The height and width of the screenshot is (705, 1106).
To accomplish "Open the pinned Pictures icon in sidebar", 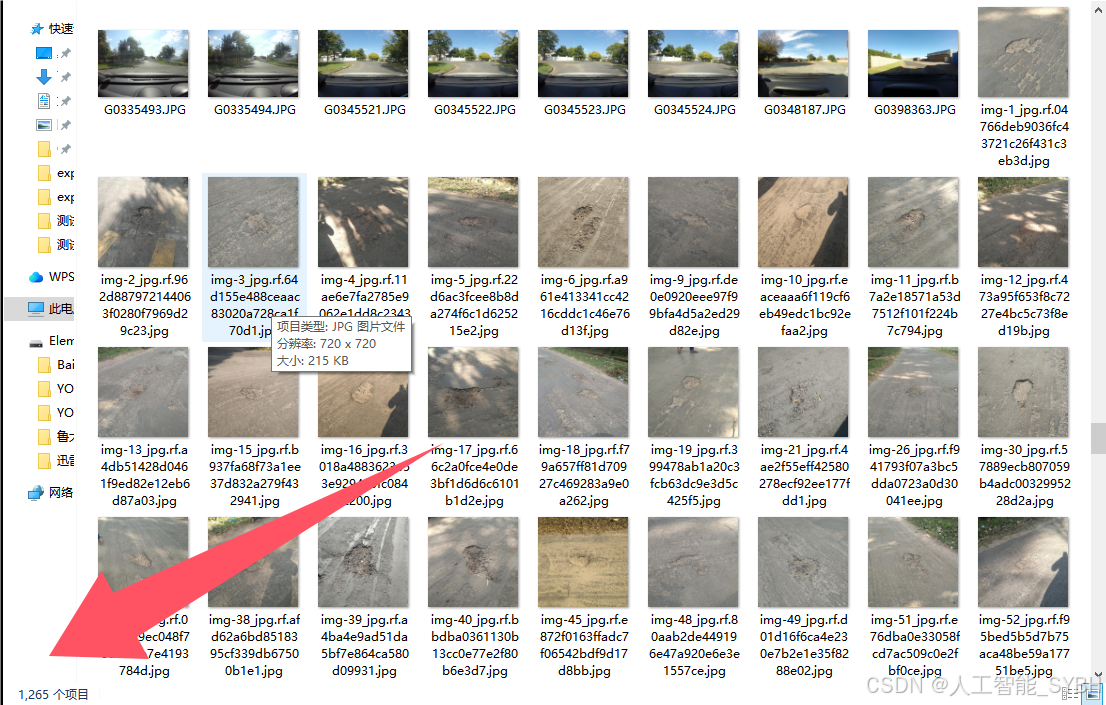I will point(44,125).
